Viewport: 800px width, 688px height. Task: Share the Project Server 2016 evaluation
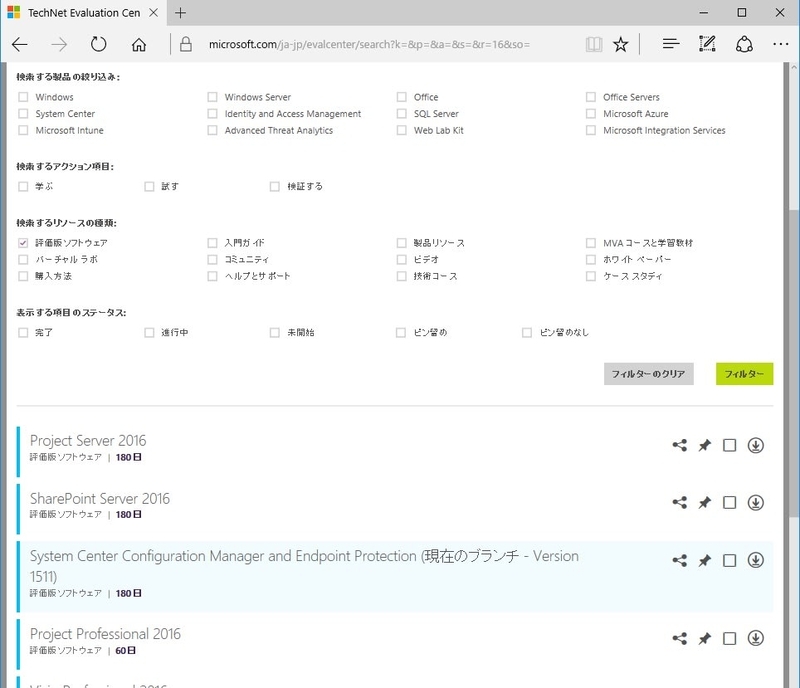681,446
